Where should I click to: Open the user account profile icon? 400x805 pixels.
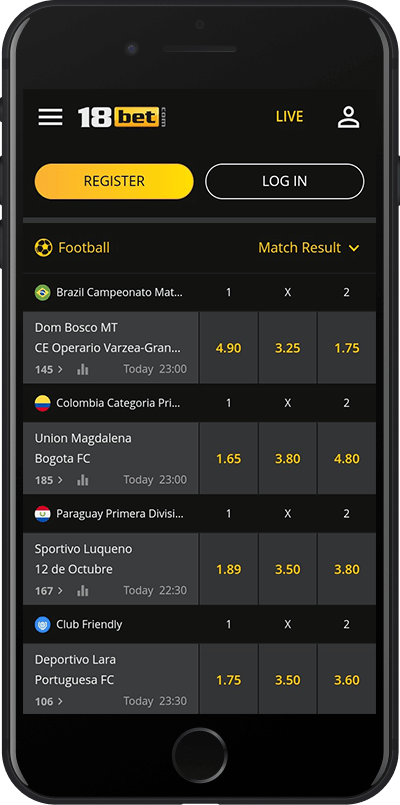pyautogui.click(x=349, y=117)
